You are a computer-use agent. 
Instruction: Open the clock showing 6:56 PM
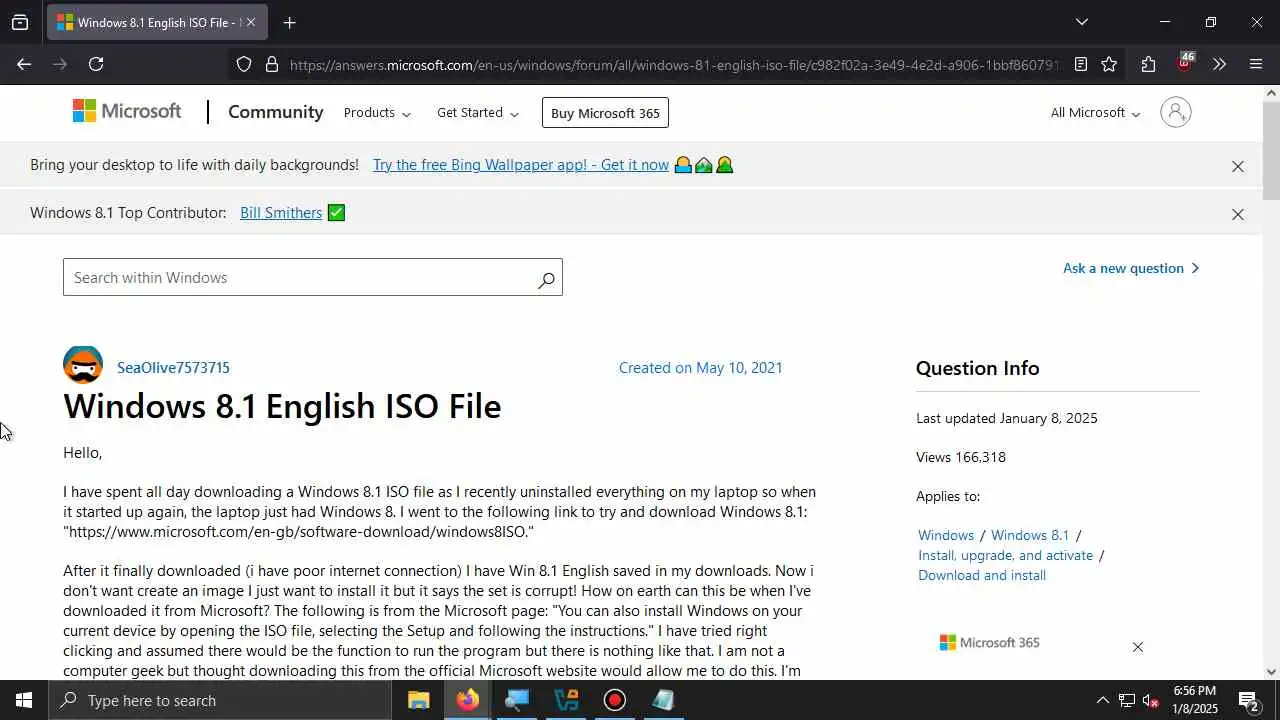(x=1194, y=700)
